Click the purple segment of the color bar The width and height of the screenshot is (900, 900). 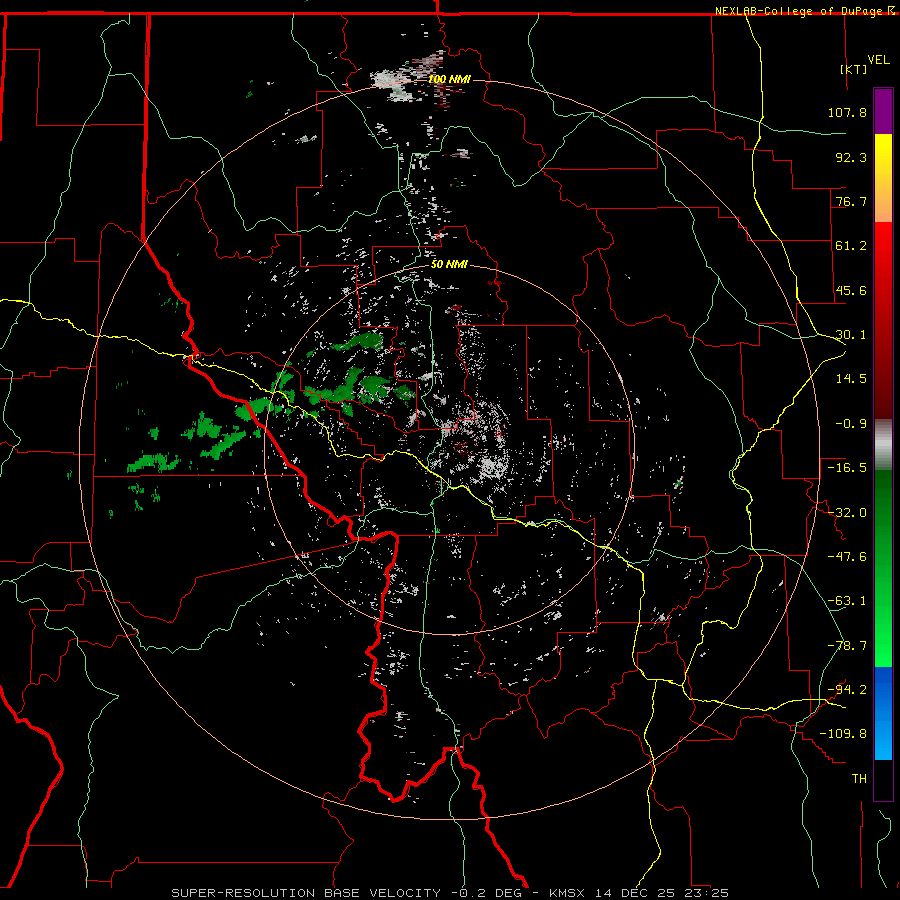[x=883, y=111]
